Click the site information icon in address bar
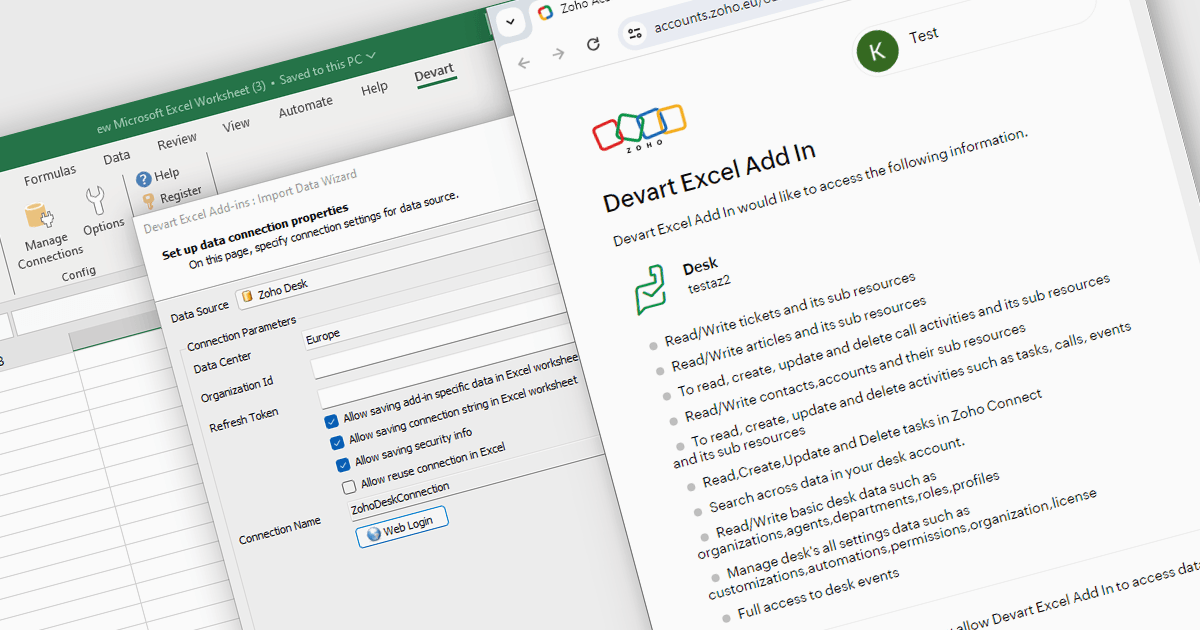Viewport: 1200px width, 630px height. click(x=634, y=33)
